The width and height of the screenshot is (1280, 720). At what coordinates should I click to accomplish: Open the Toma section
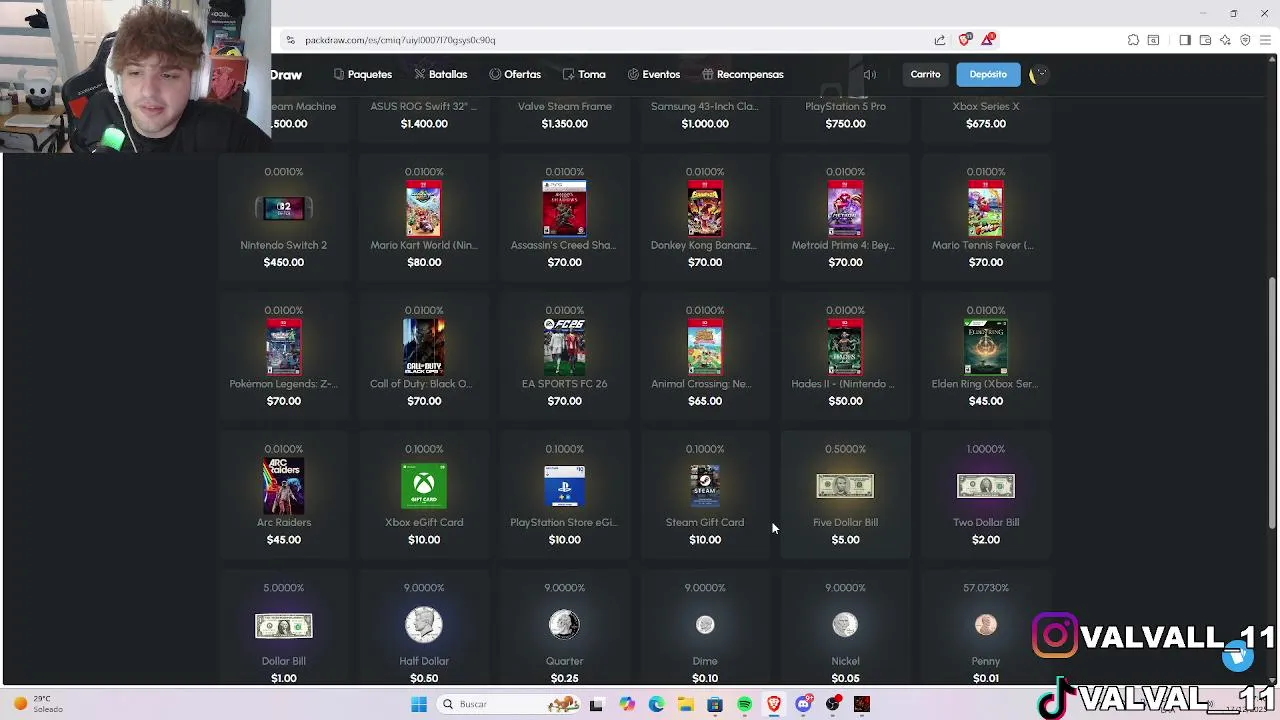click(x=584, y=74)
